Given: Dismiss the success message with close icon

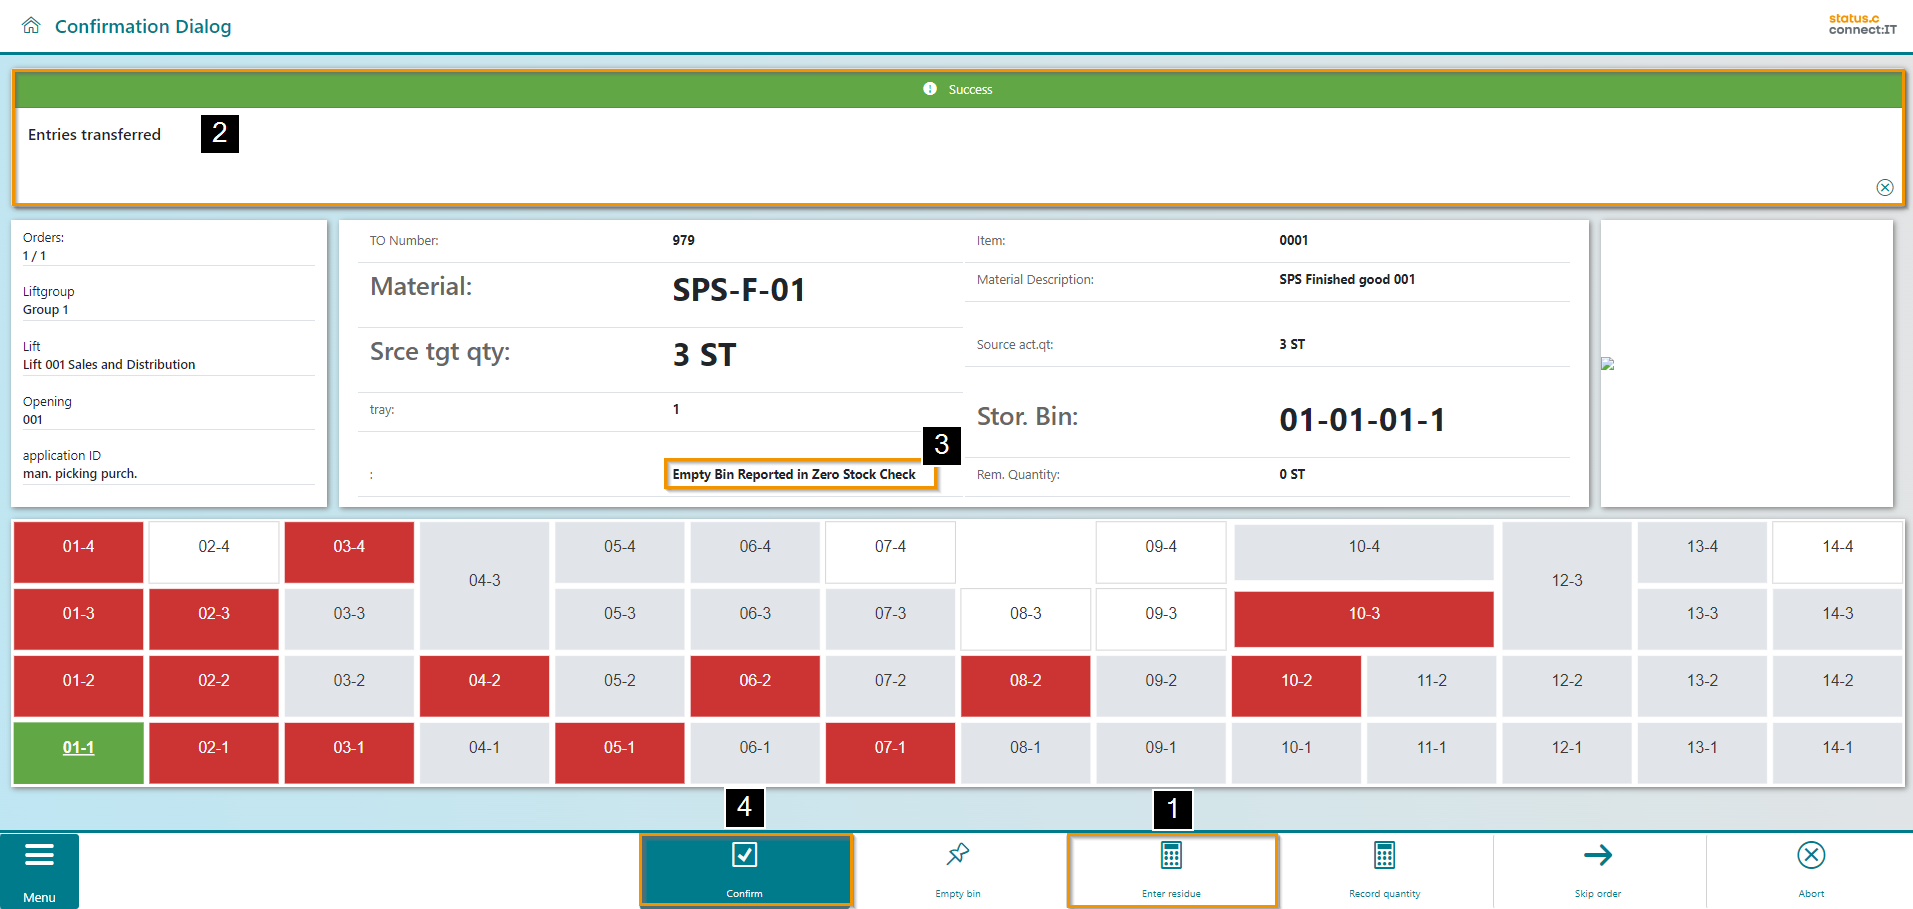Looking at the screenshot, I should click(1884, 187).
